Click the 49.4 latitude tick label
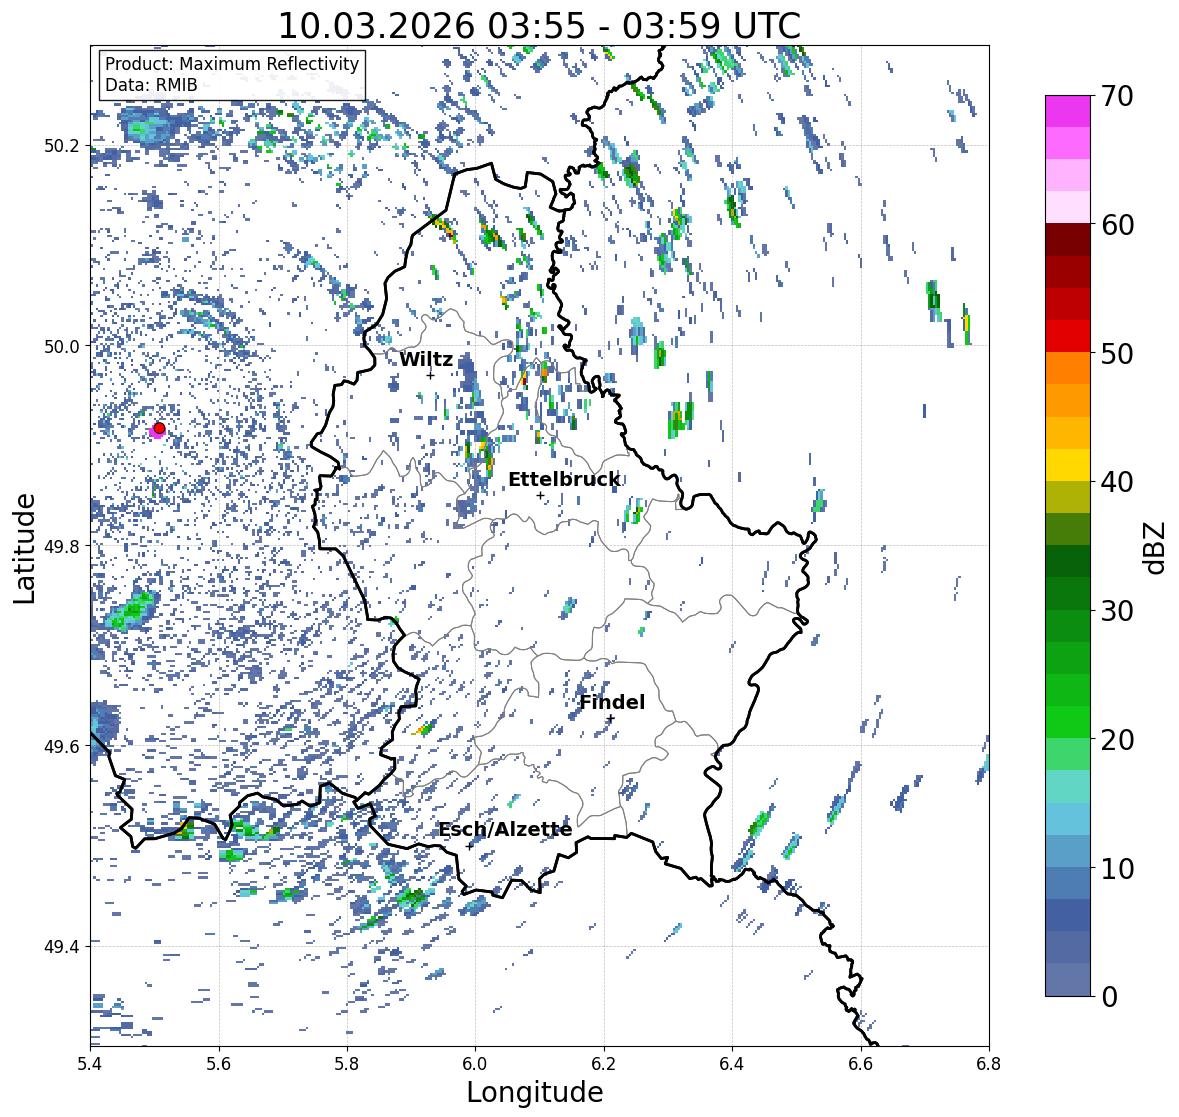Screen dimensions: 1179x1117 (x=61, y=946)
